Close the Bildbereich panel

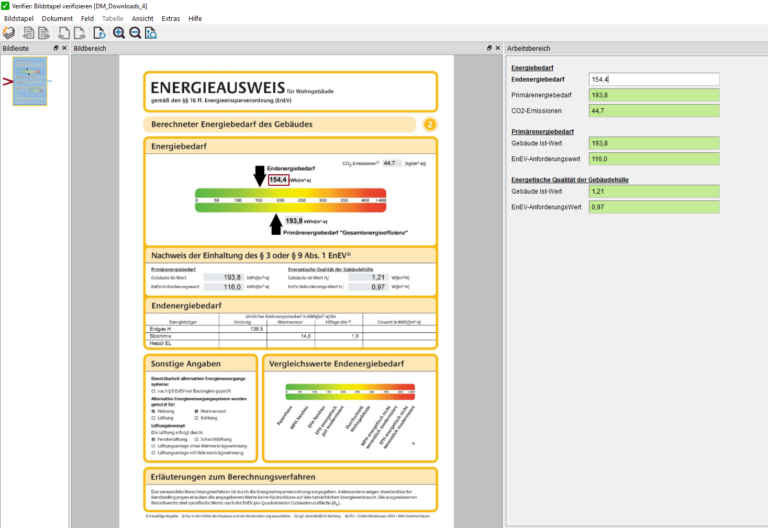coord(498,48)
